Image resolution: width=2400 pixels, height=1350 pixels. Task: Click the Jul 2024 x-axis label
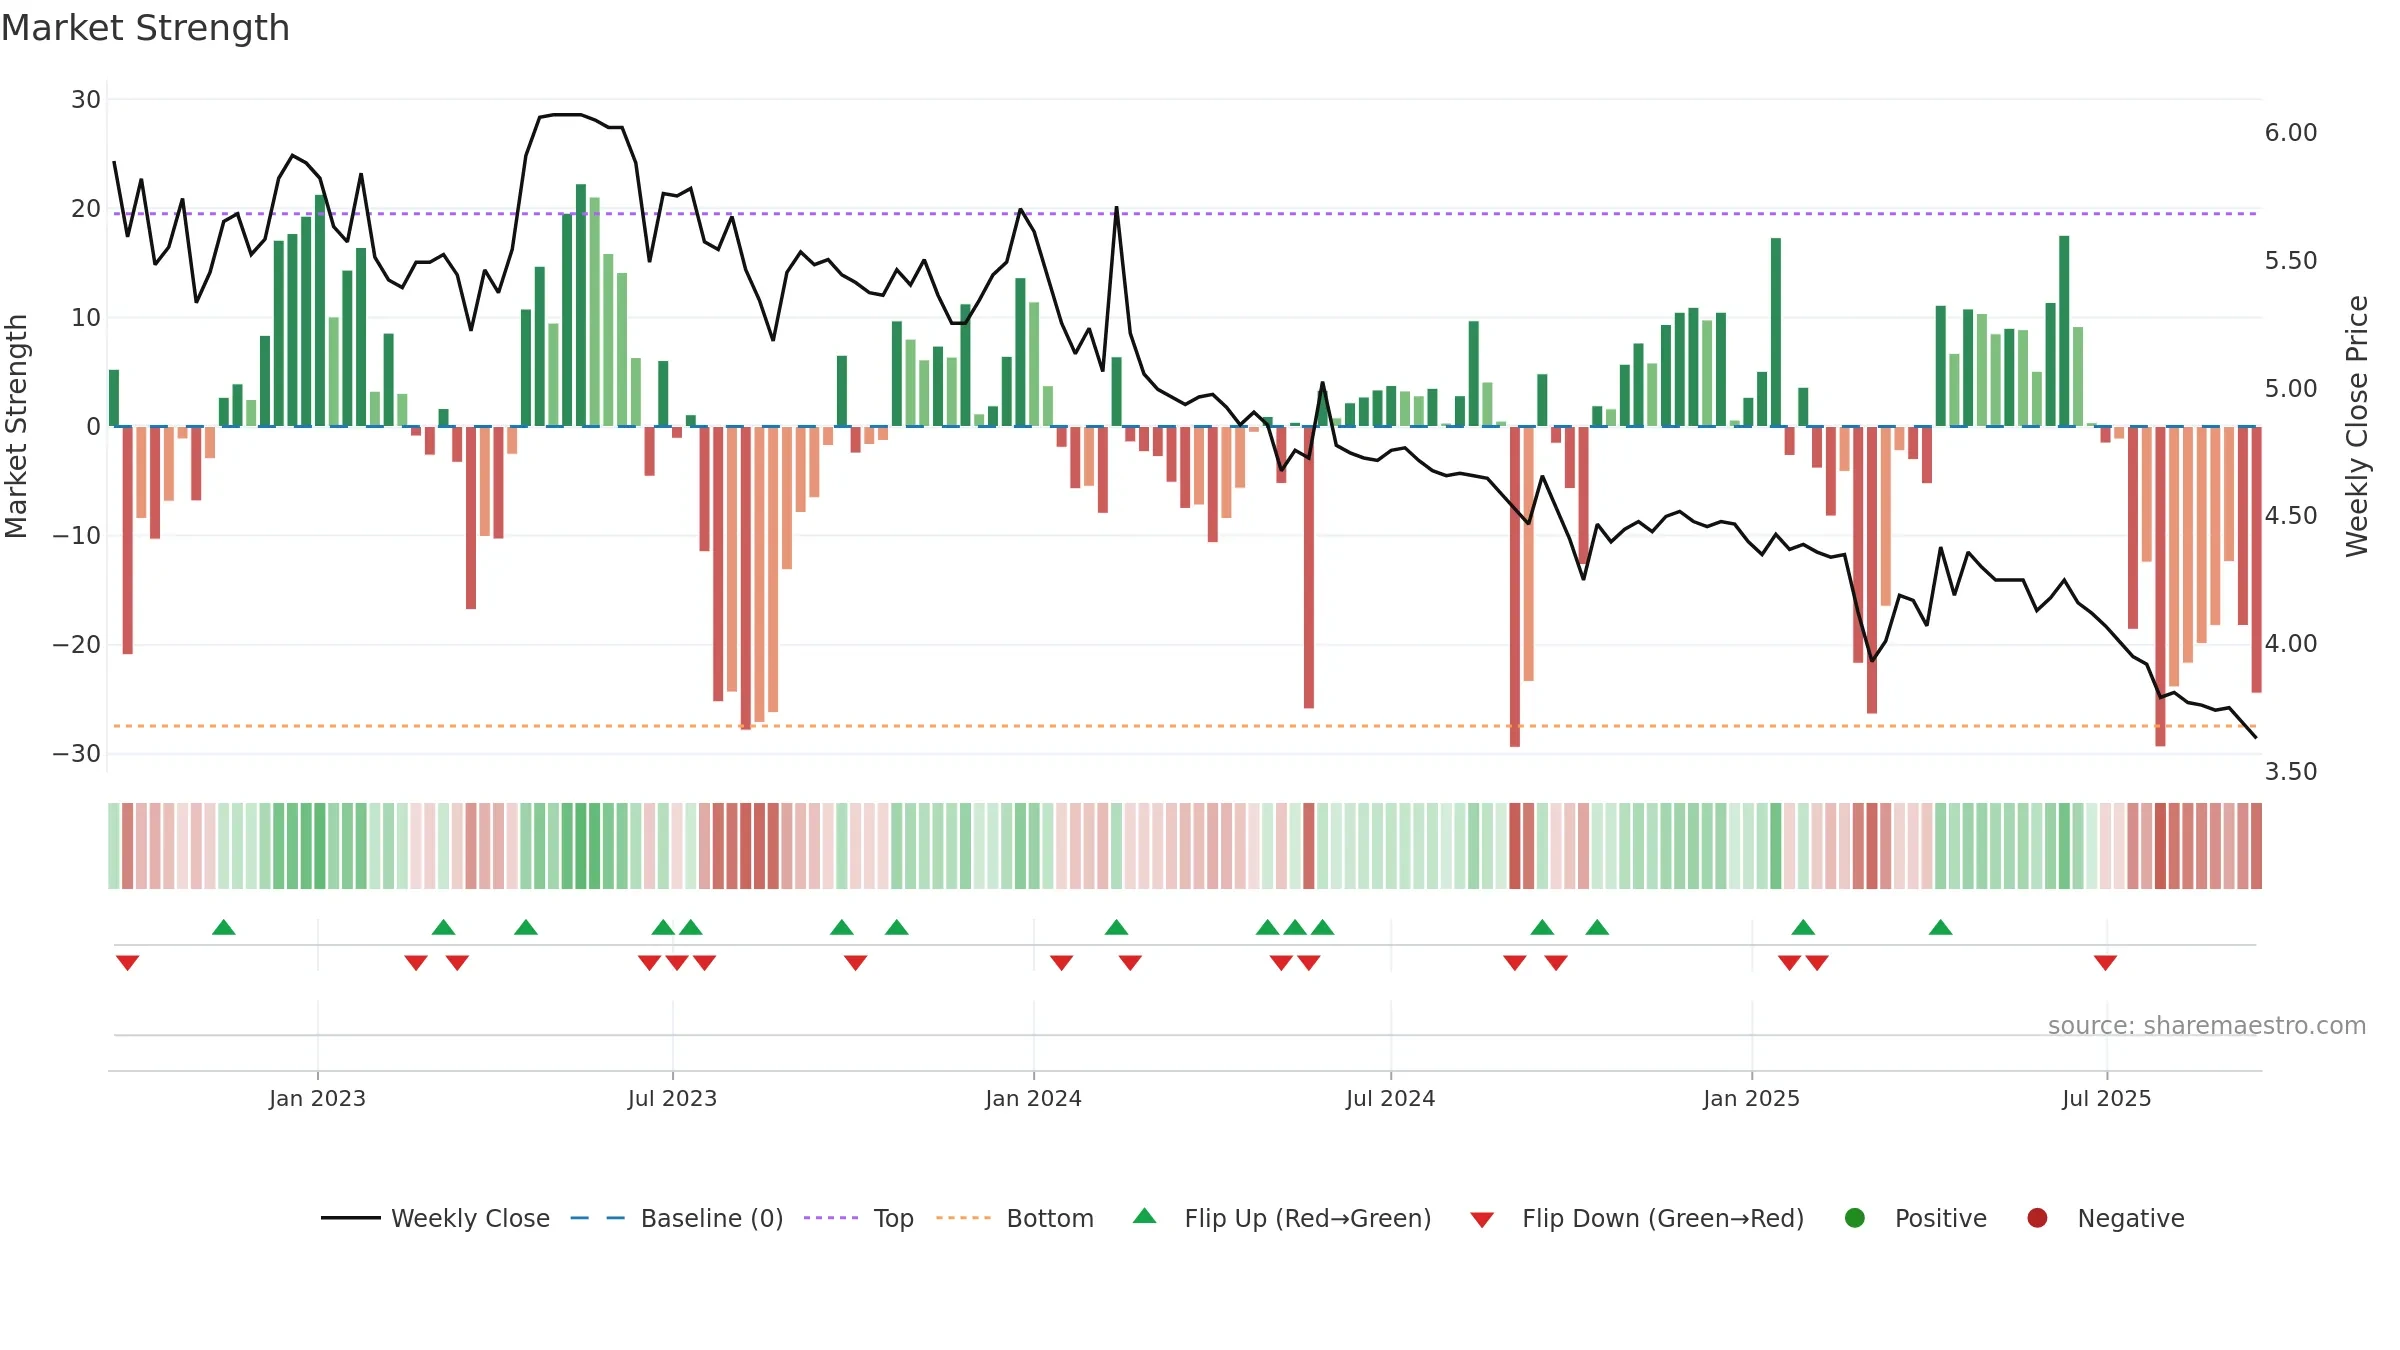(x=1390, y=1098)
